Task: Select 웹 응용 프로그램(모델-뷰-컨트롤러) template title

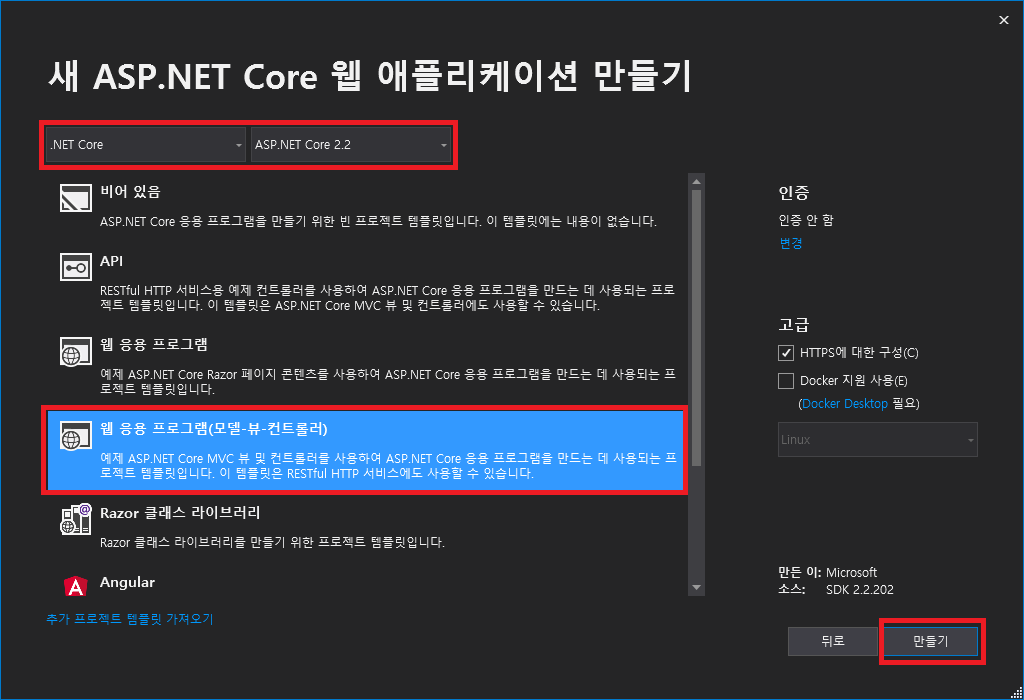Action: 214,428
